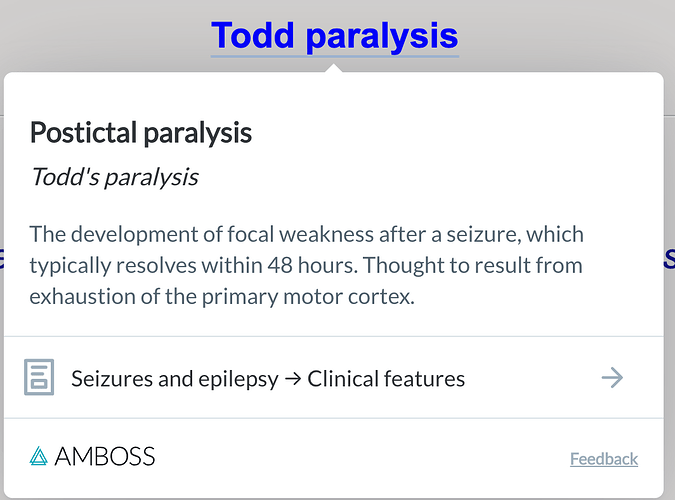Click the Postictal paralysis title
This screenshot has width=675, height=500.
pos(141,133)
